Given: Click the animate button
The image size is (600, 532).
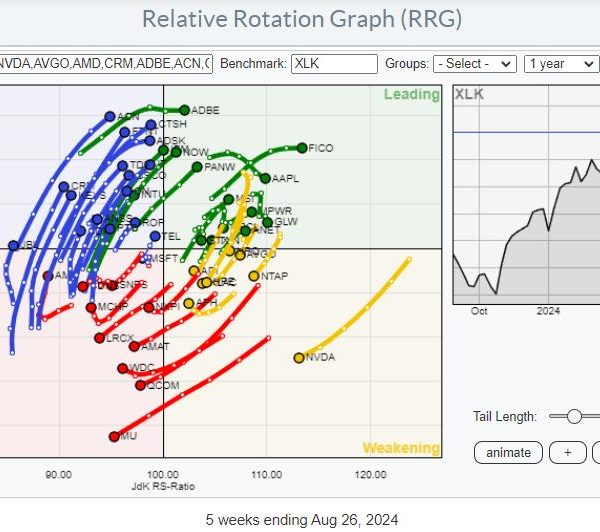Looking at the screenshot, I should pos(508,452).
